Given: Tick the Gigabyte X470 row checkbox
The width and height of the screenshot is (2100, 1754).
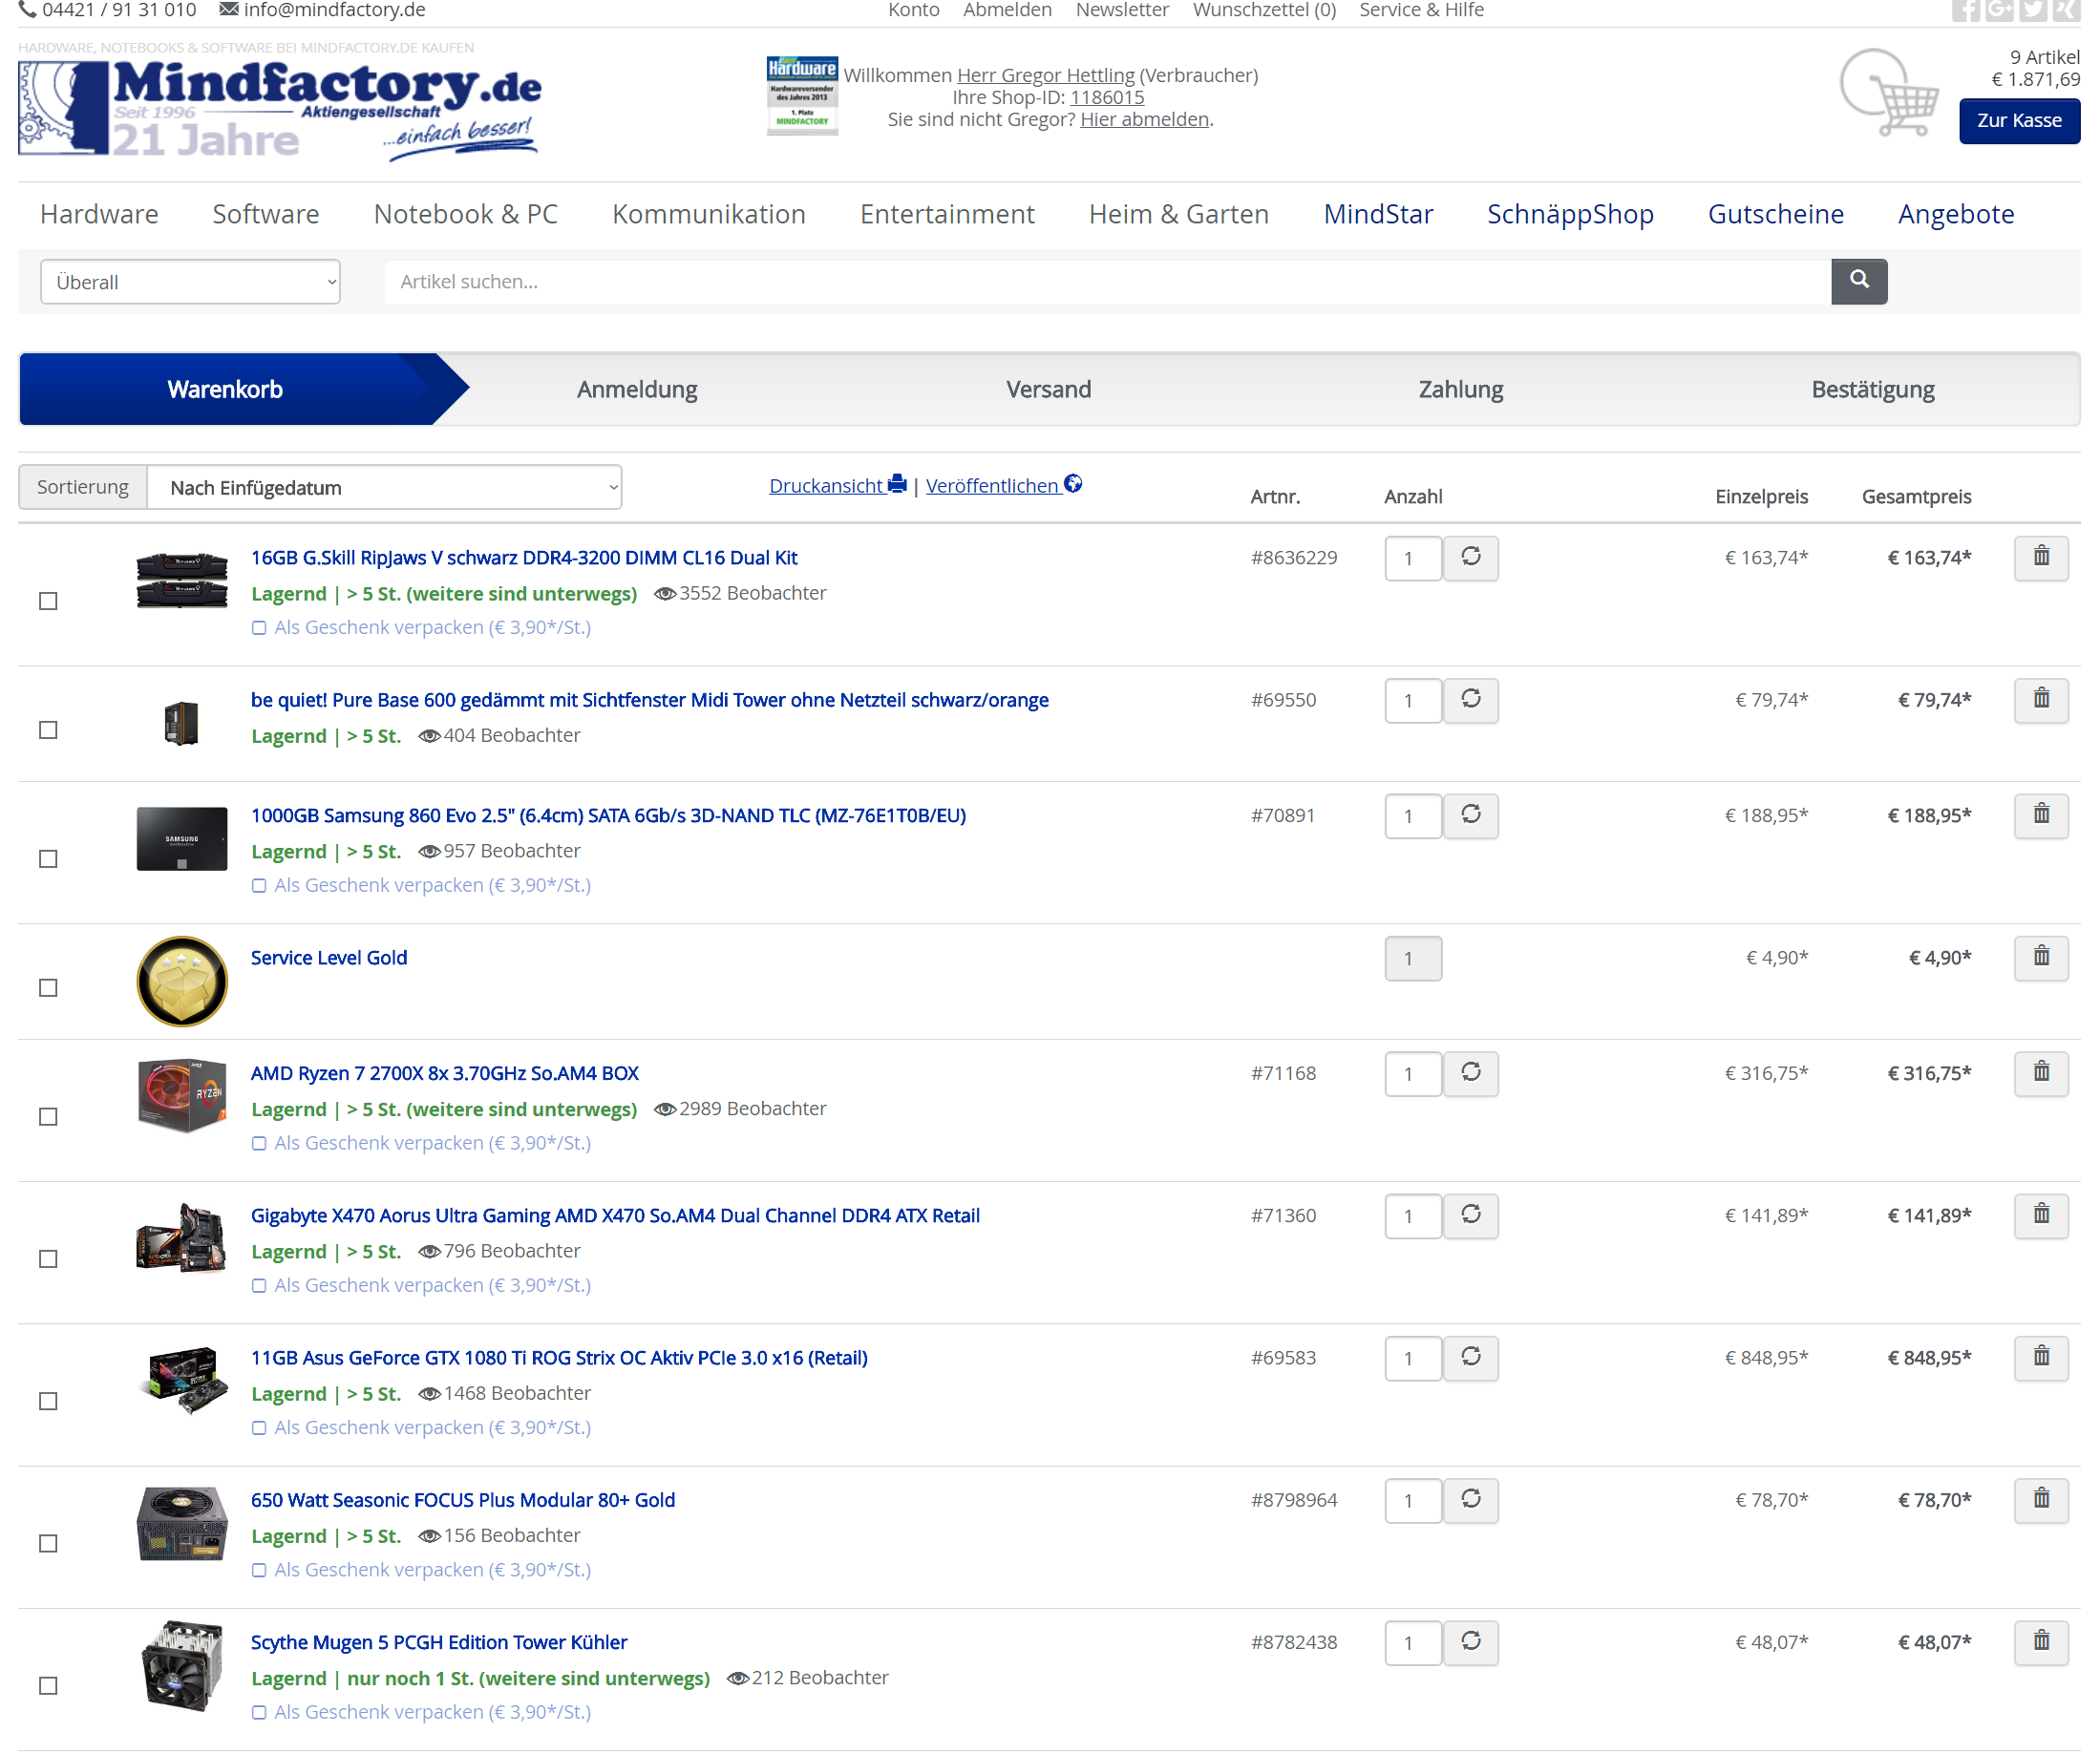Looking at the screenshot, I should [48, 1259].
